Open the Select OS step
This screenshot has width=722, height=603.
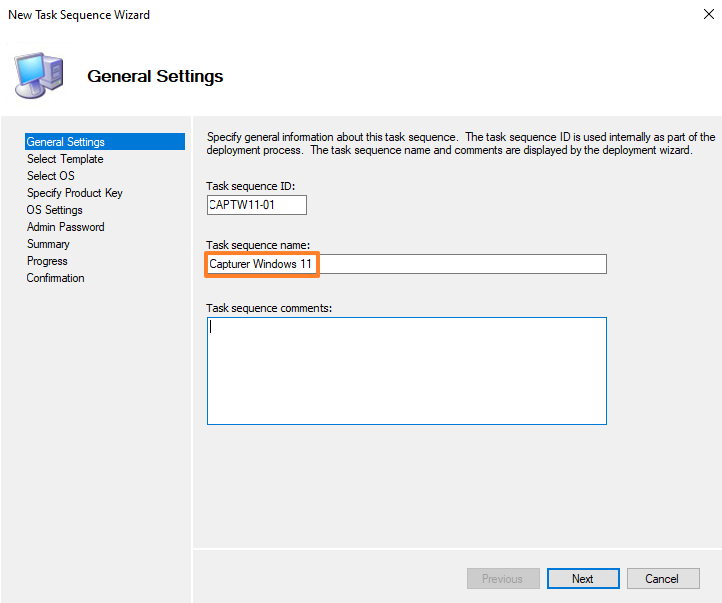[51, 176]
